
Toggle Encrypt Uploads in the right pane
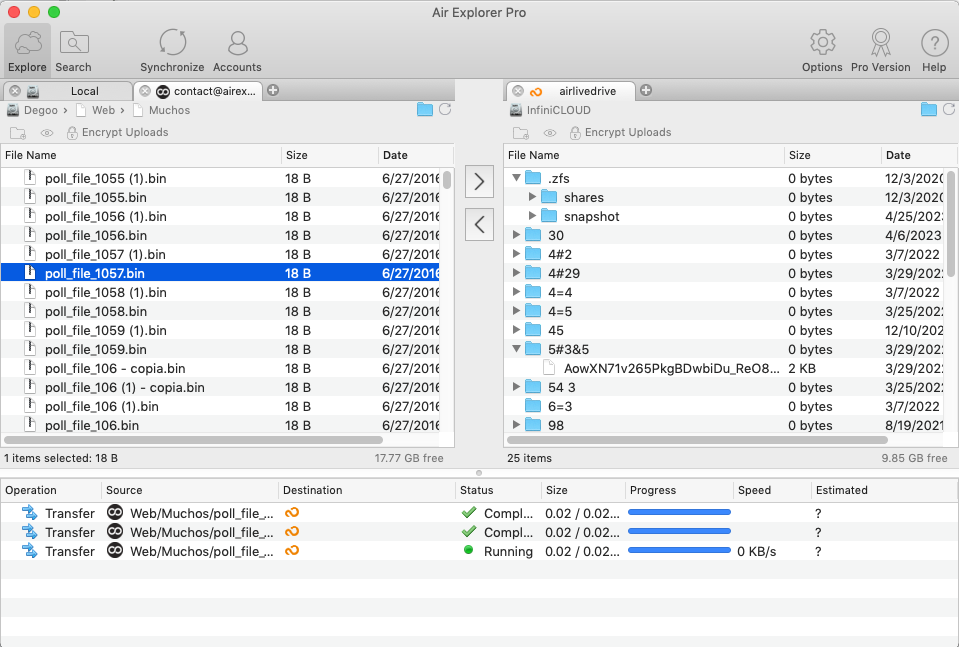620,133
